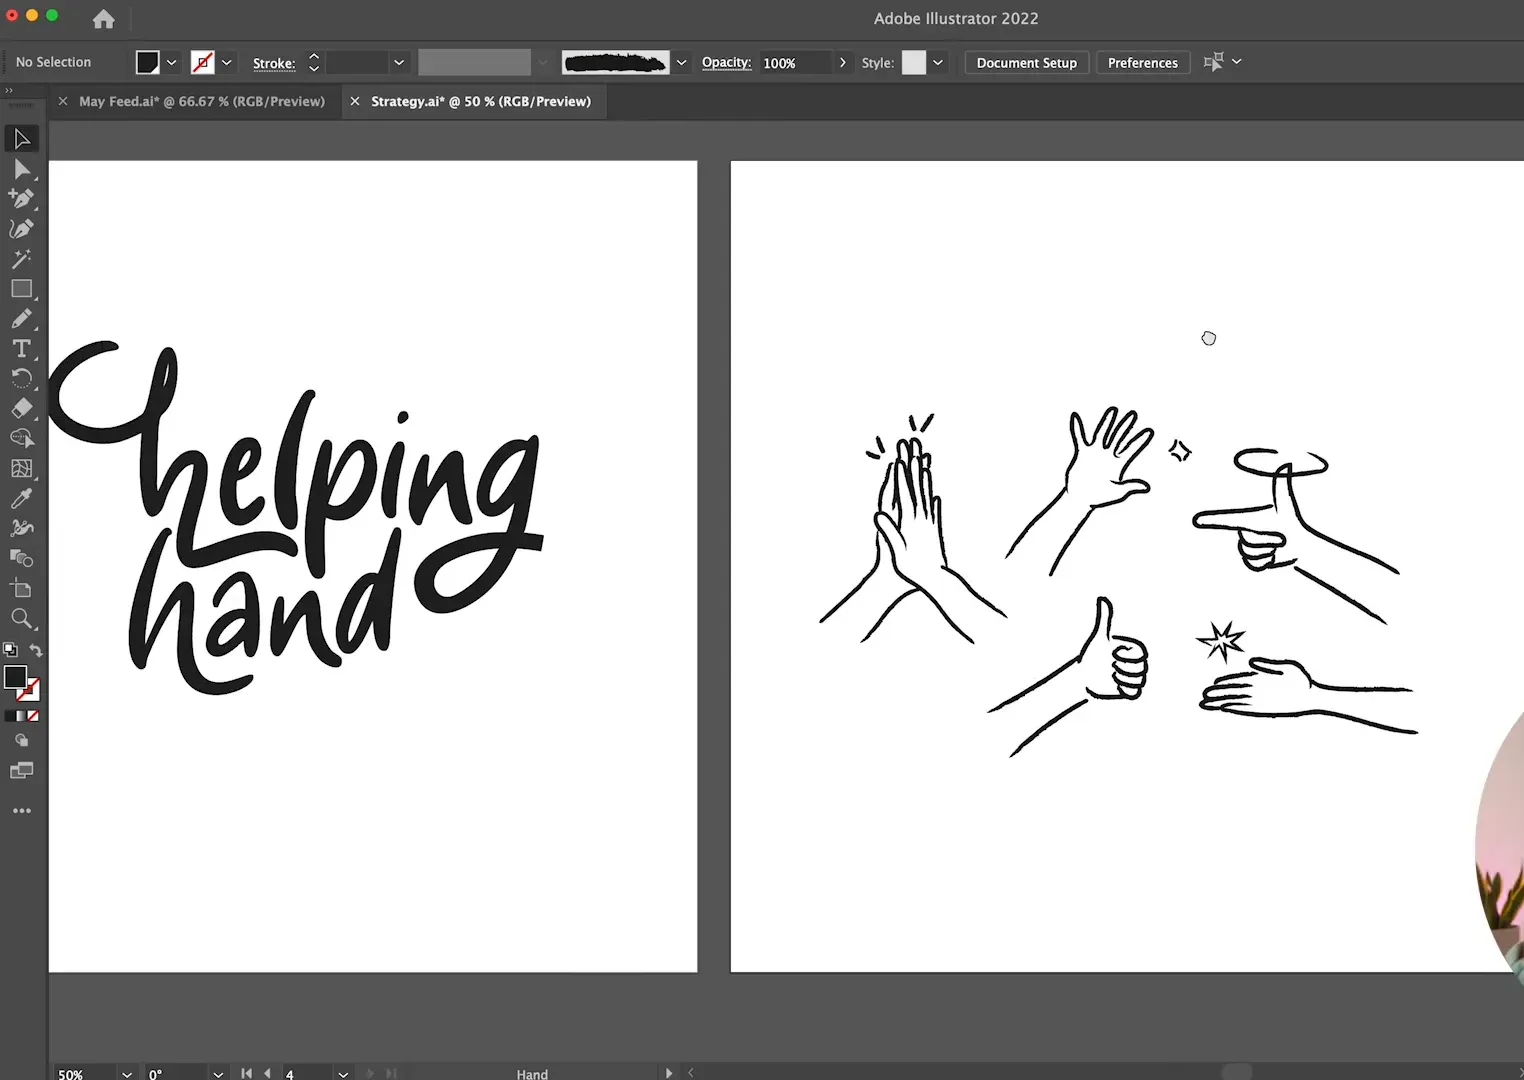Select the Type tool
1524x1080 pixels.
pos(22,348)
